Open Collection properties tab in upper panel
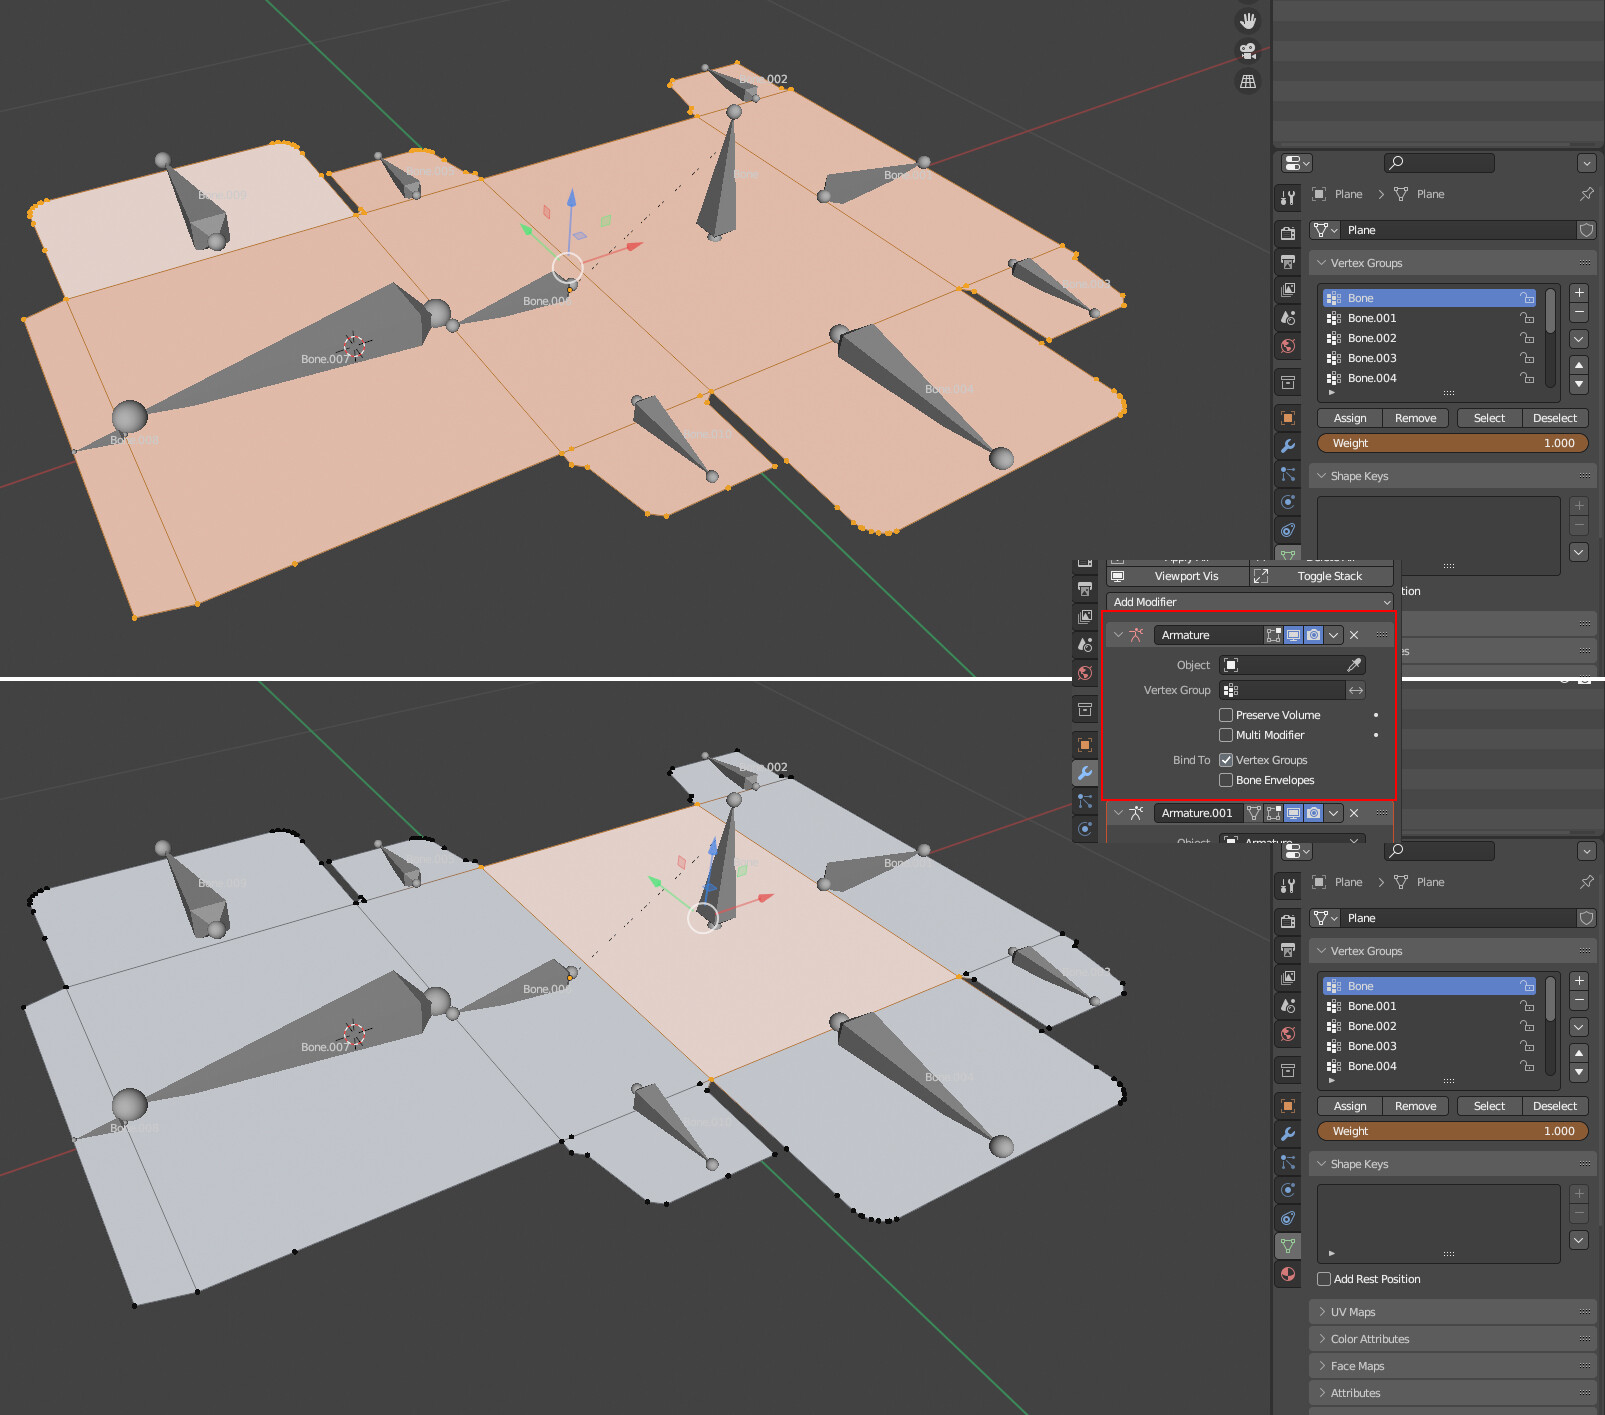 click(x=1288, y=382)
